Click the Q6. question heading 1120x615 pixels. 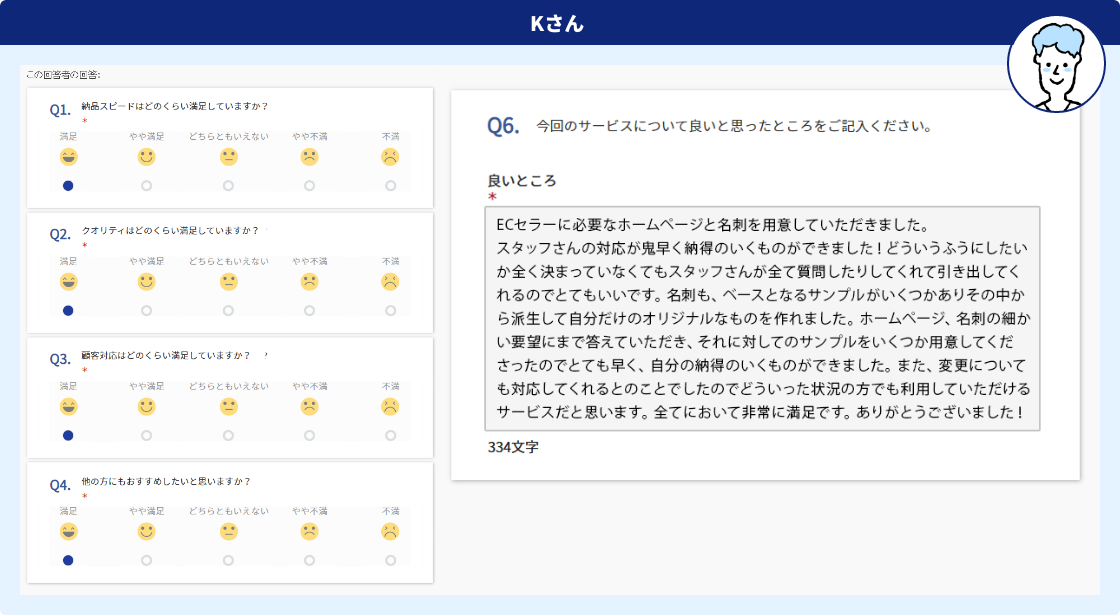(x=503, y=126)
